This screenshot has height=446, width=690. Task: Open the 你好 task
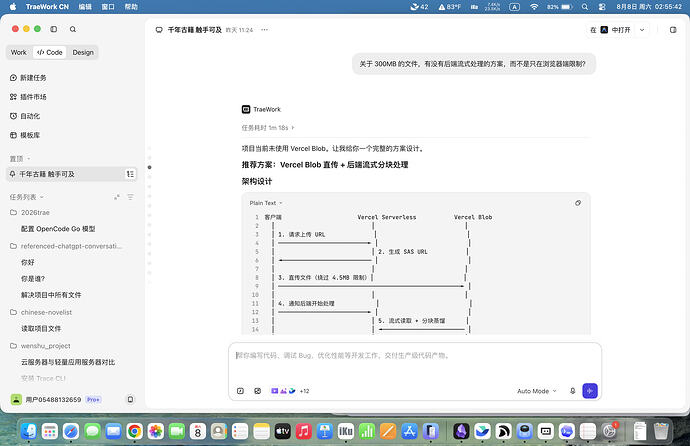[28, 262]
